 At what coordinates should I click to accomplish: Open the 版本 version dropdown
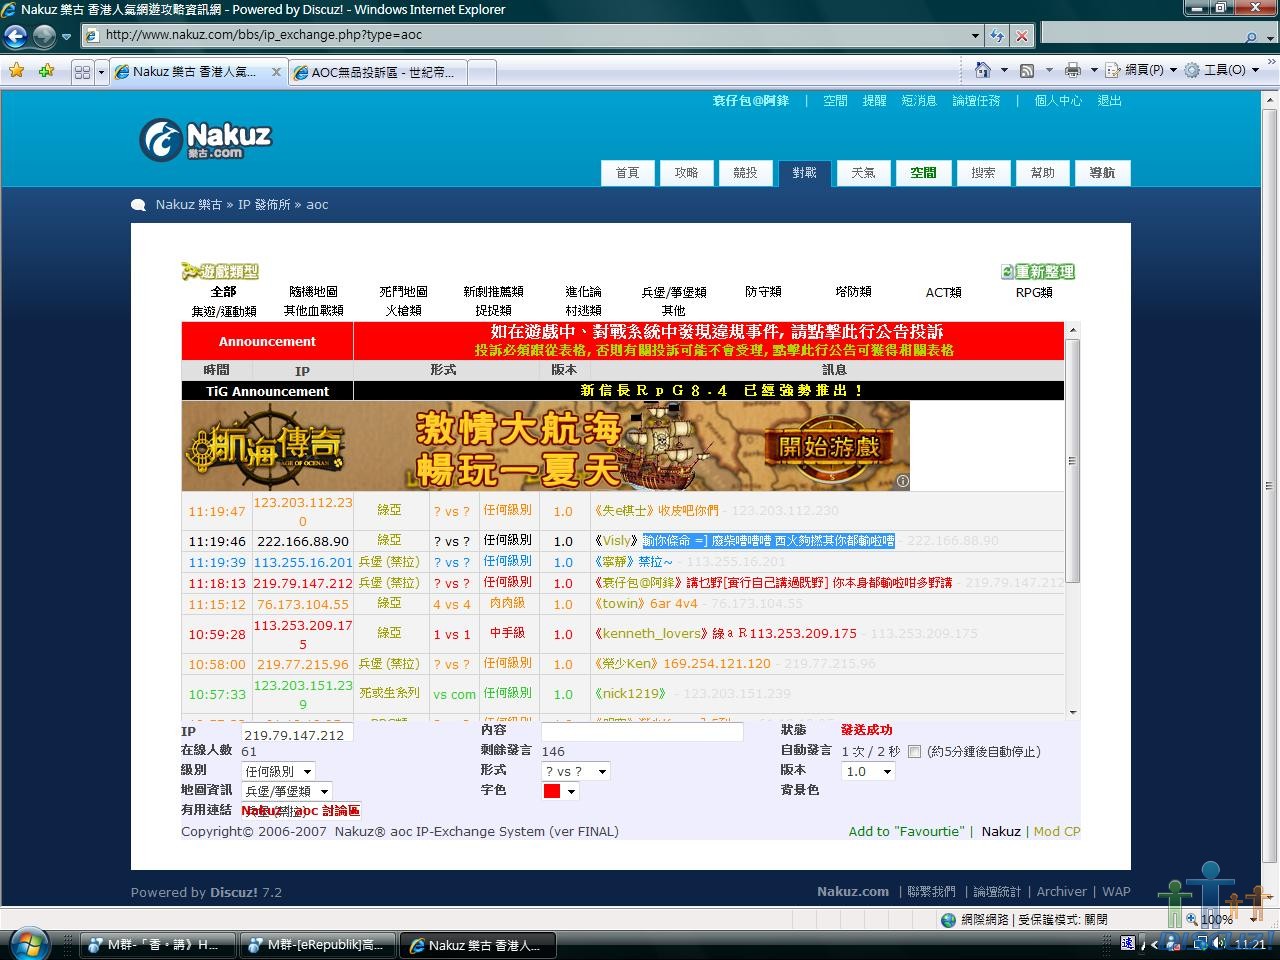pos(868,771)
